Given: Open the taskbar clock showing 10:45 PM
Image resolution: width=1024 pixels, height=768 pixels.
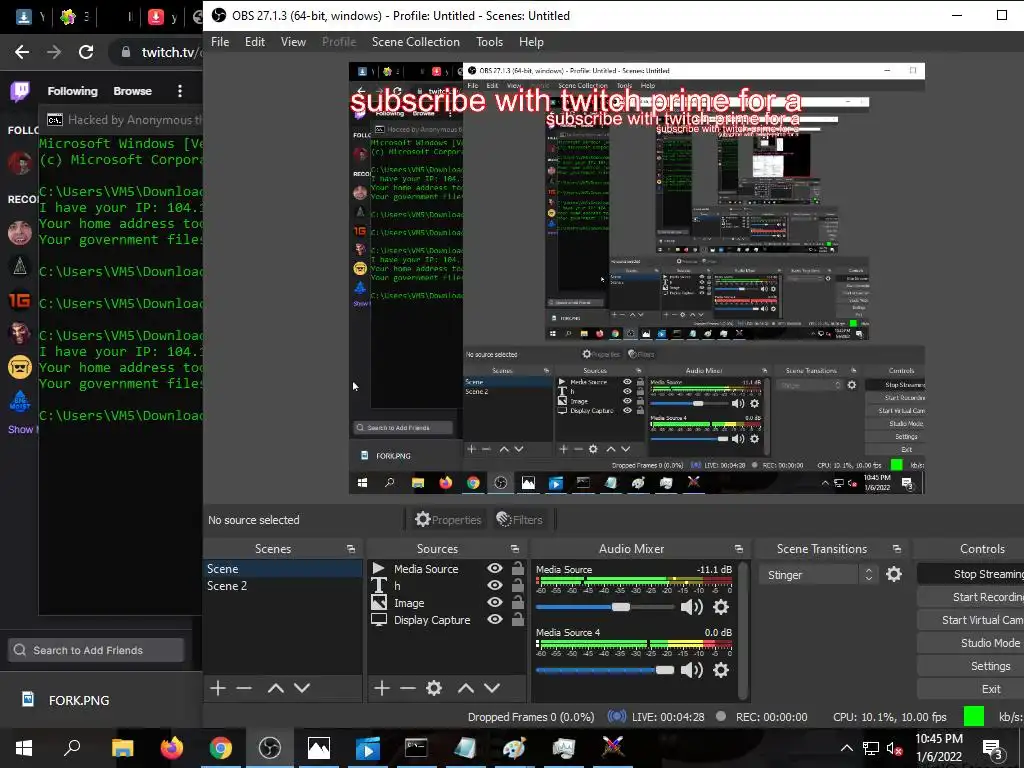Looking at the screenshot, I should point(939,748).
